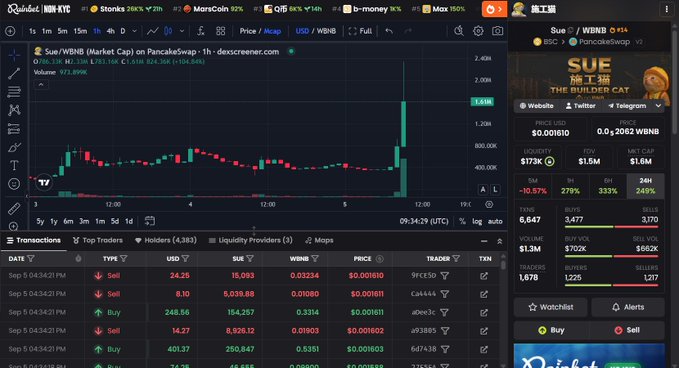Open chart settings gear
This screenshot has width=679, height=368.
(478, 31)
